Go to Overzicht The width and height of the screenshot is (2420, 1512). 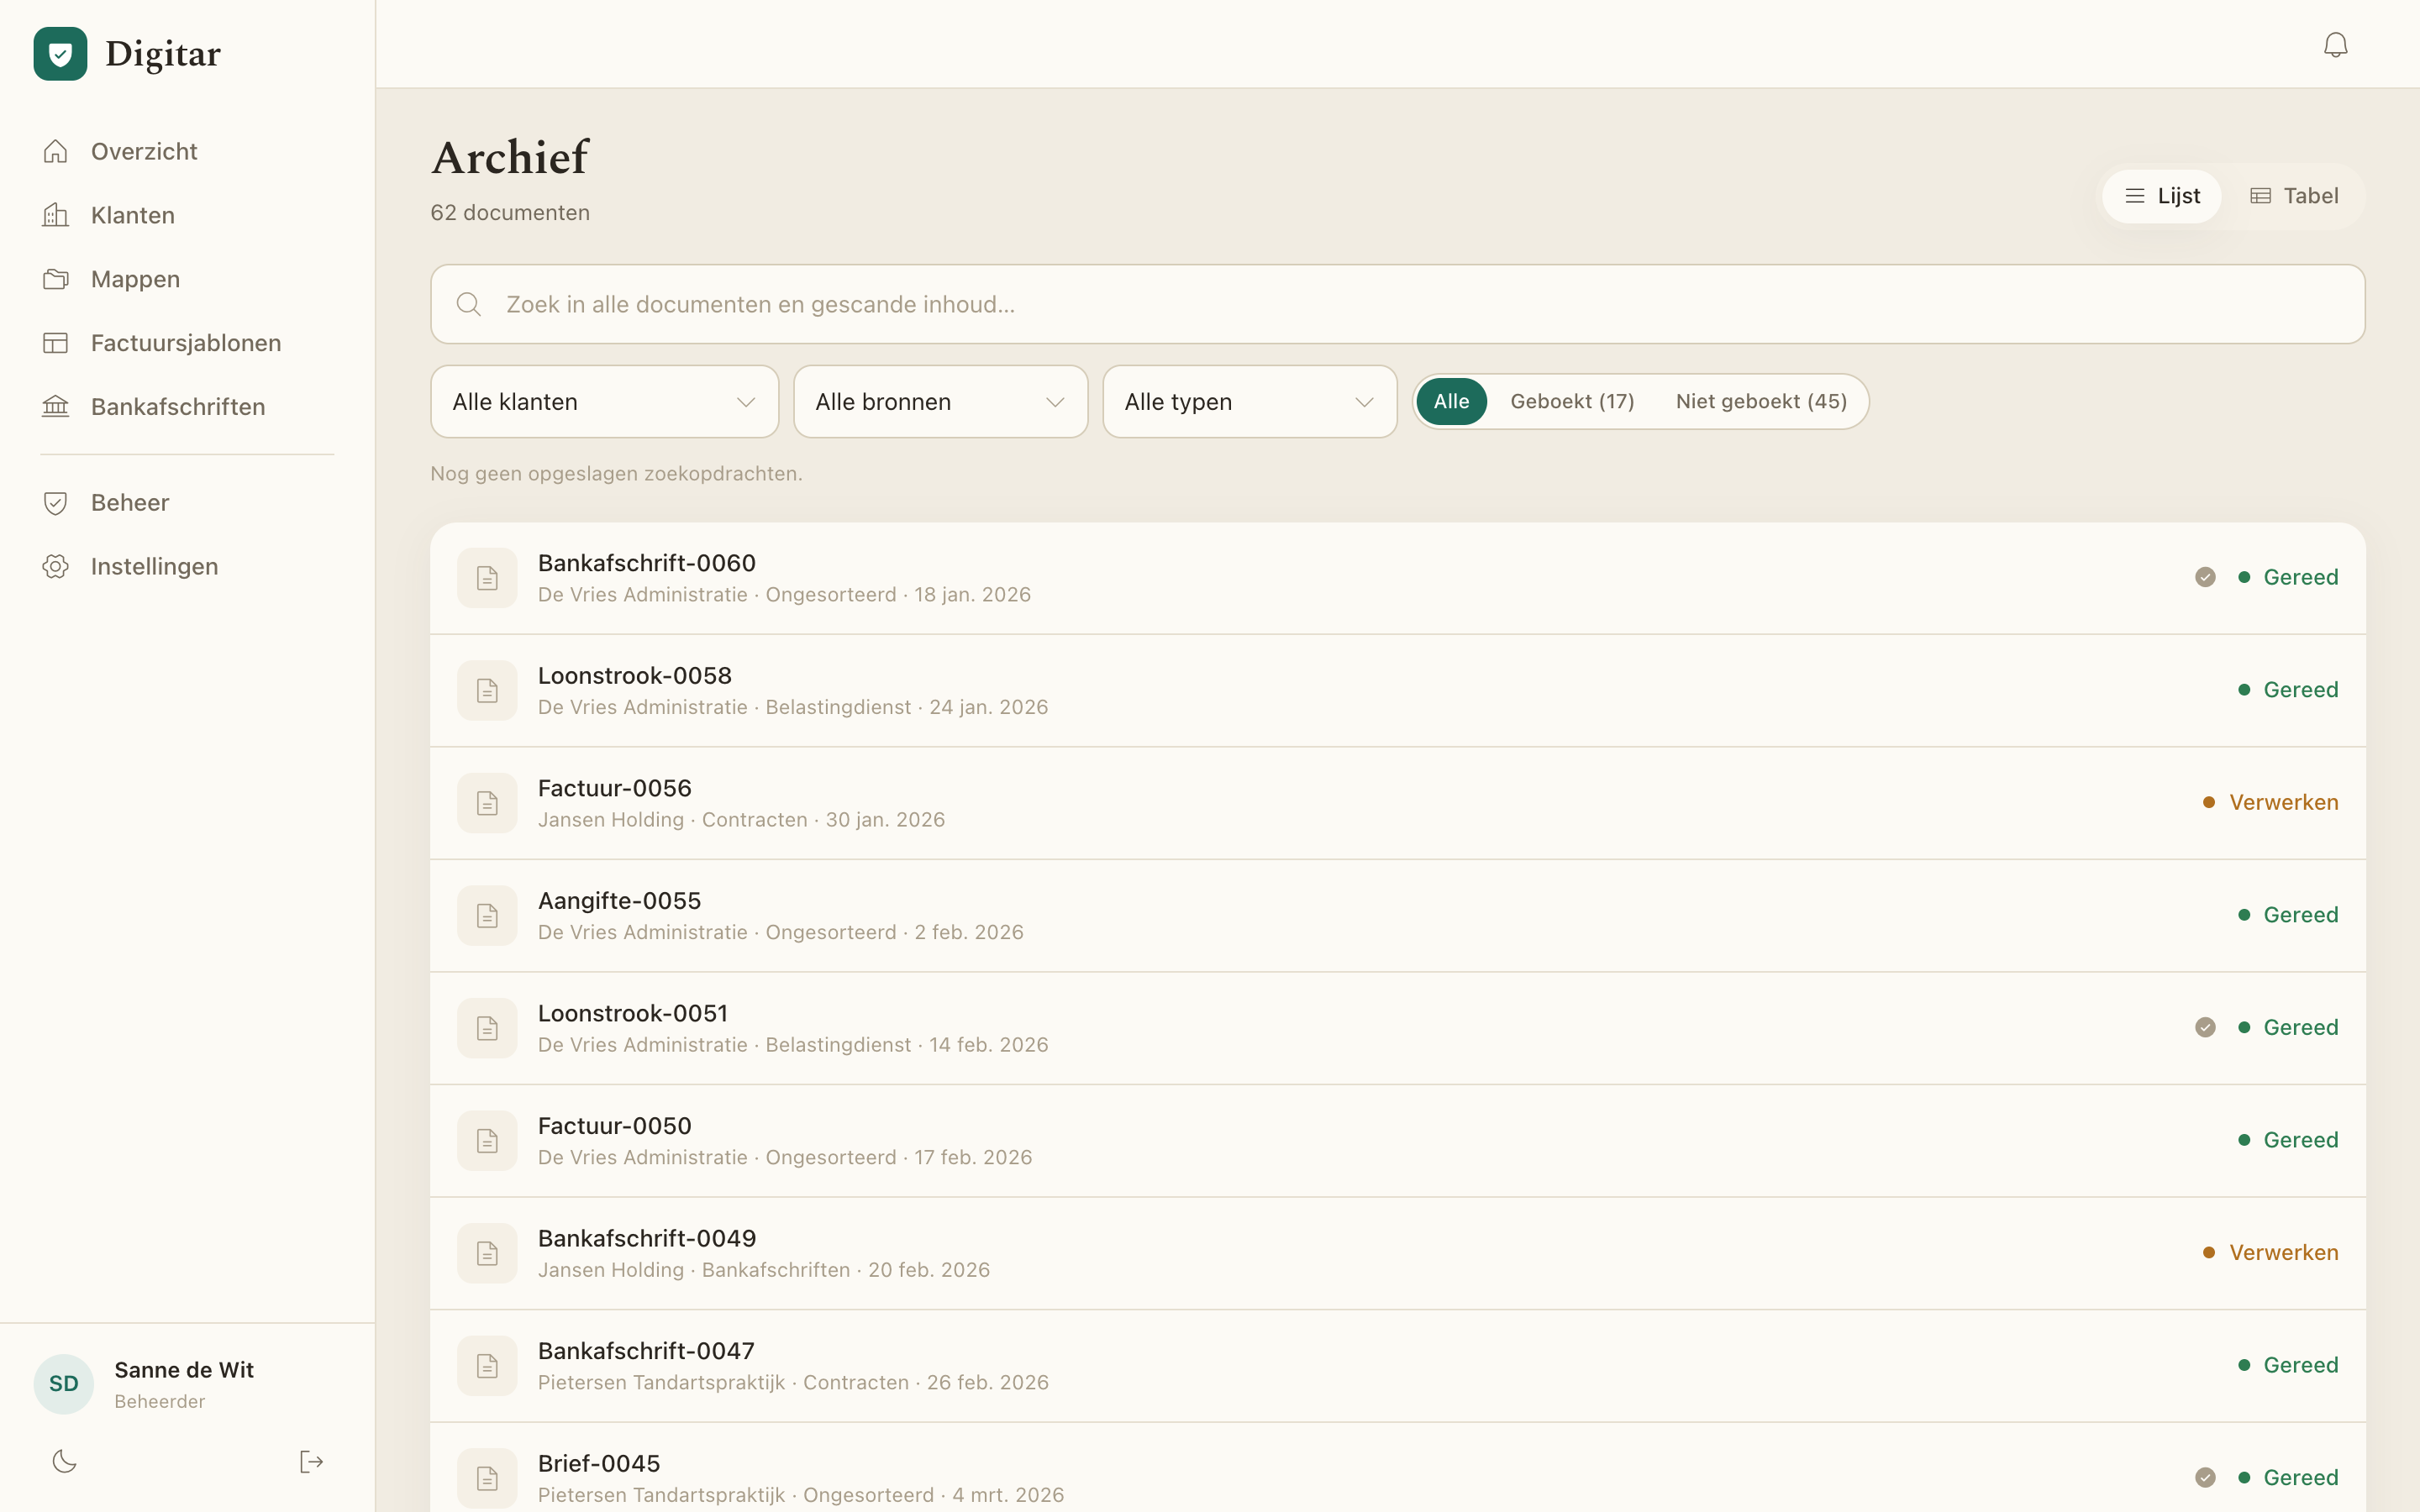[x=187, y=151]
